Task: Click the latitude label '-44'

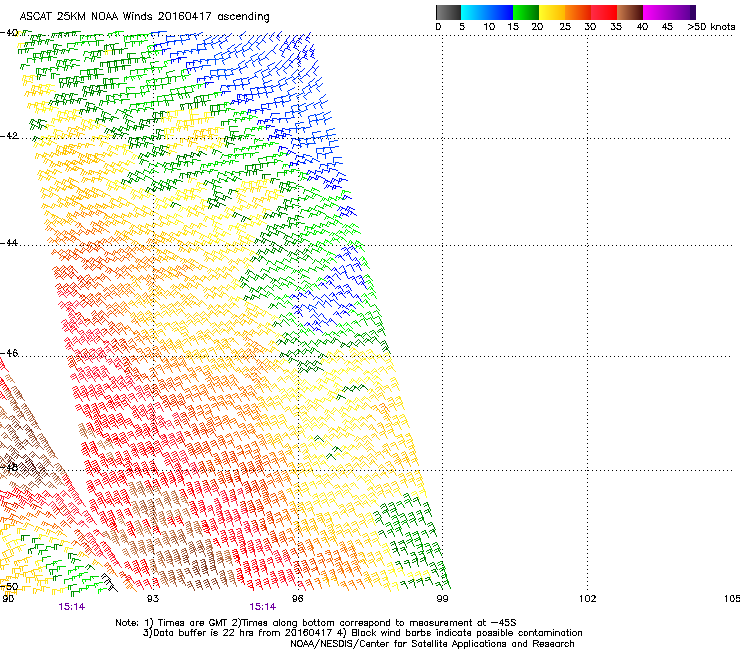Action: point(9,243)
